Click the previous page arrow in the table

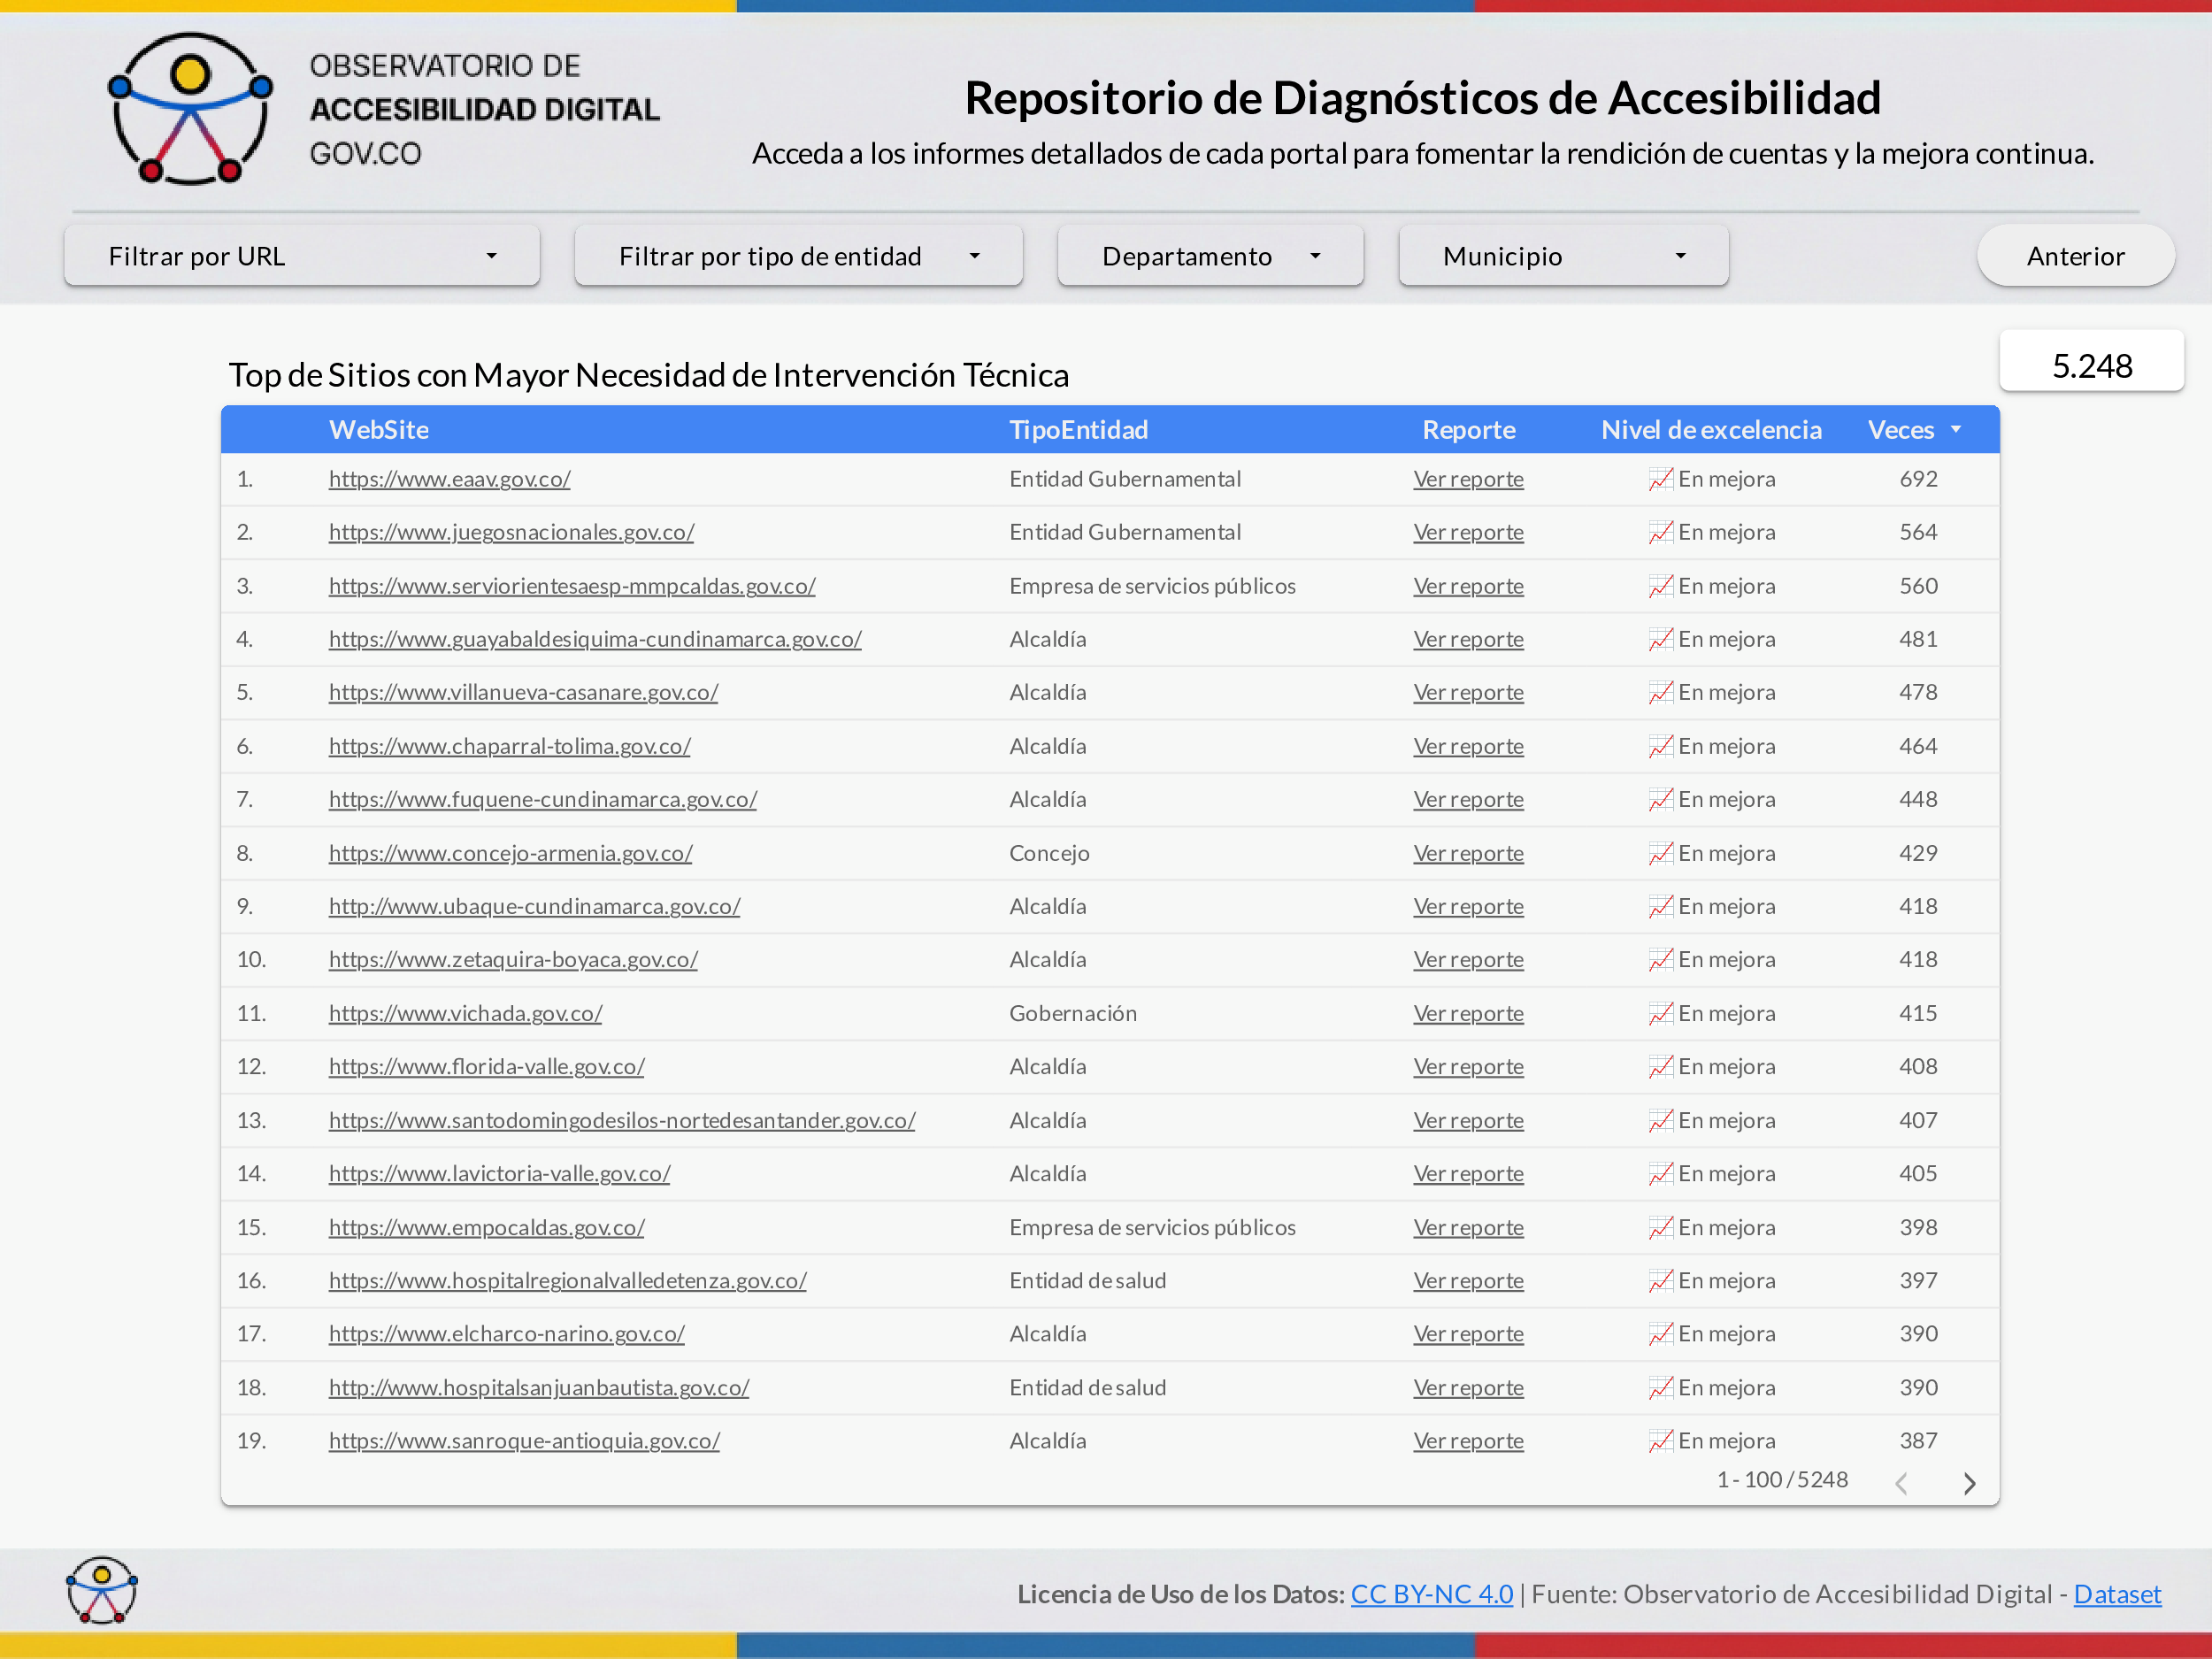pos(1901,1482)
